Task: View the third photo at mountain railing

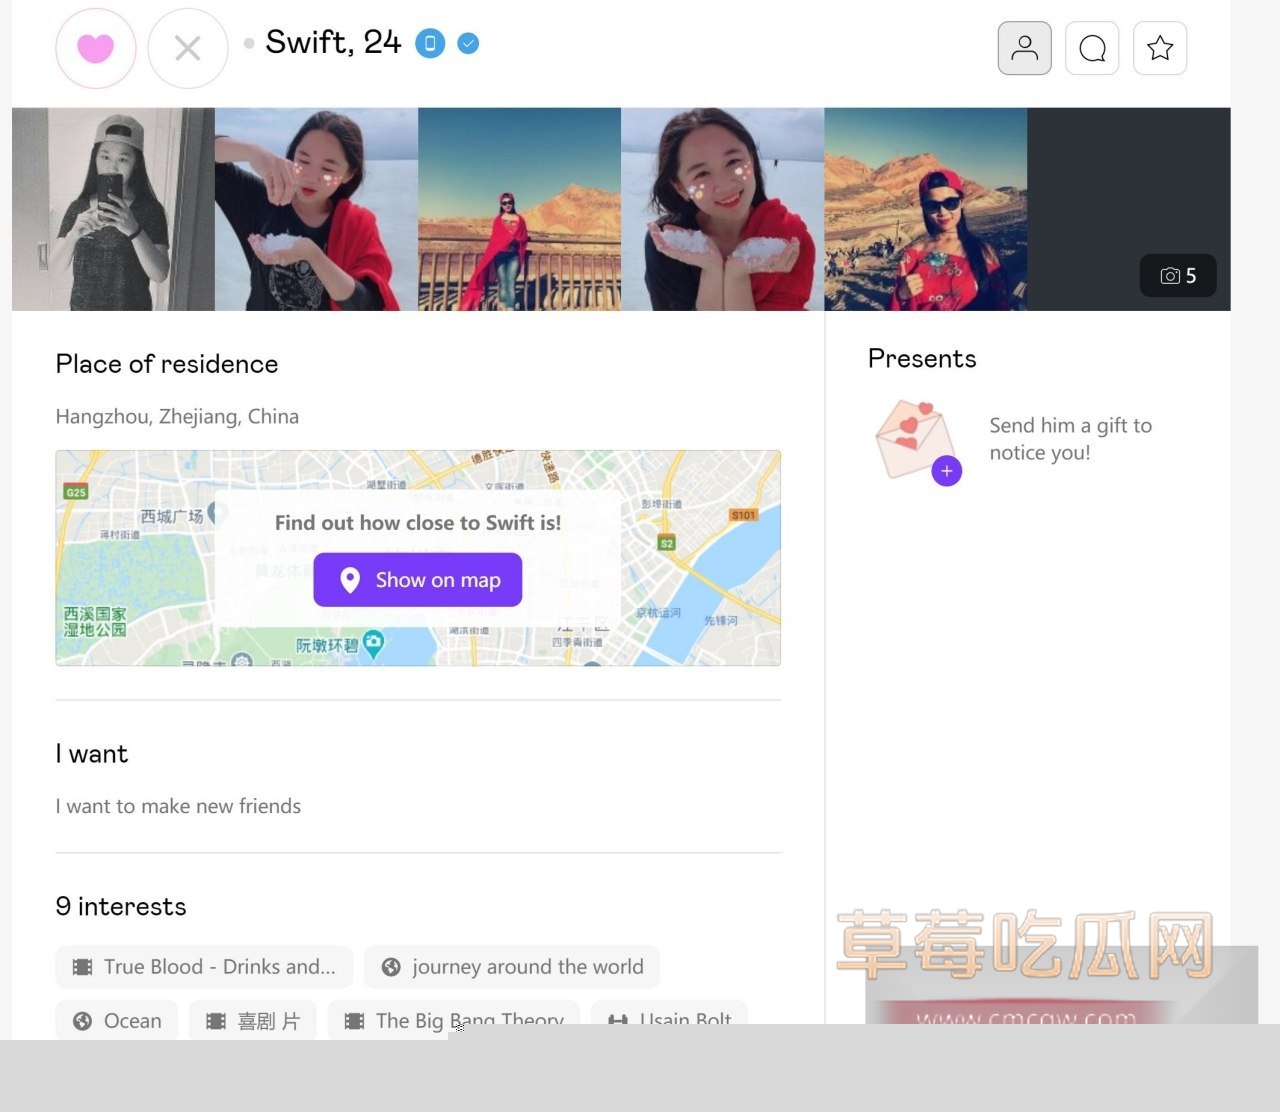Action: (519, 209)
